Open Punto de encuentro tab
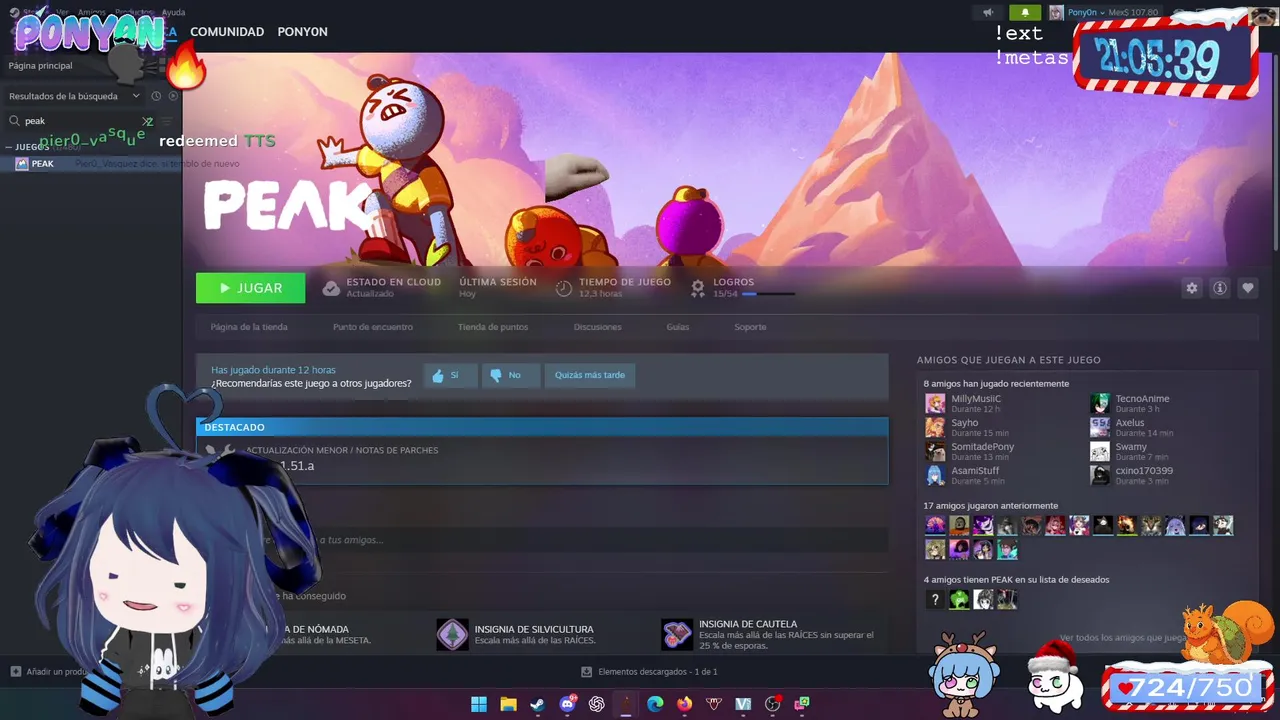 coord(373,327)
